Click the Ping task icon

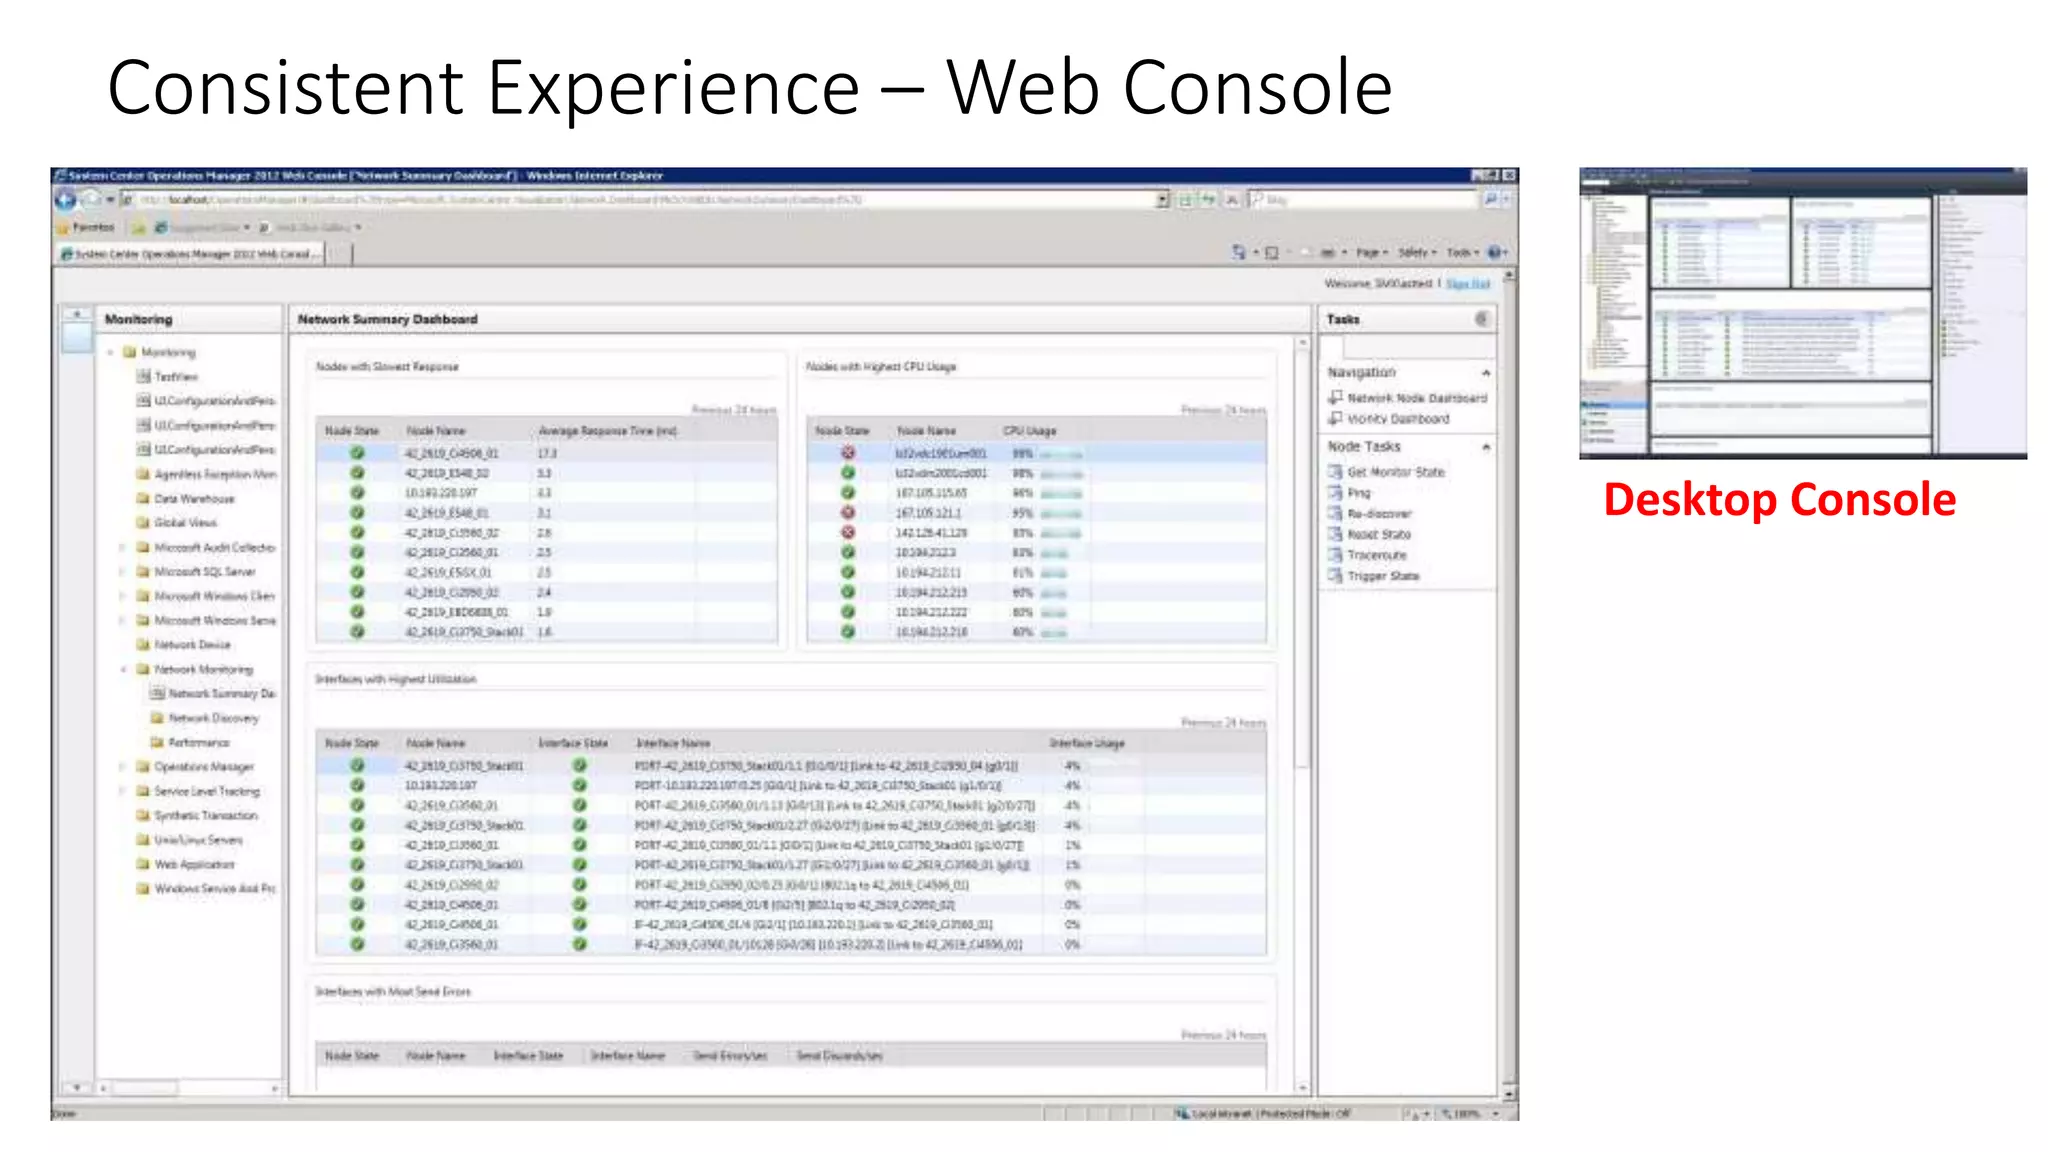pos(1335,492)
